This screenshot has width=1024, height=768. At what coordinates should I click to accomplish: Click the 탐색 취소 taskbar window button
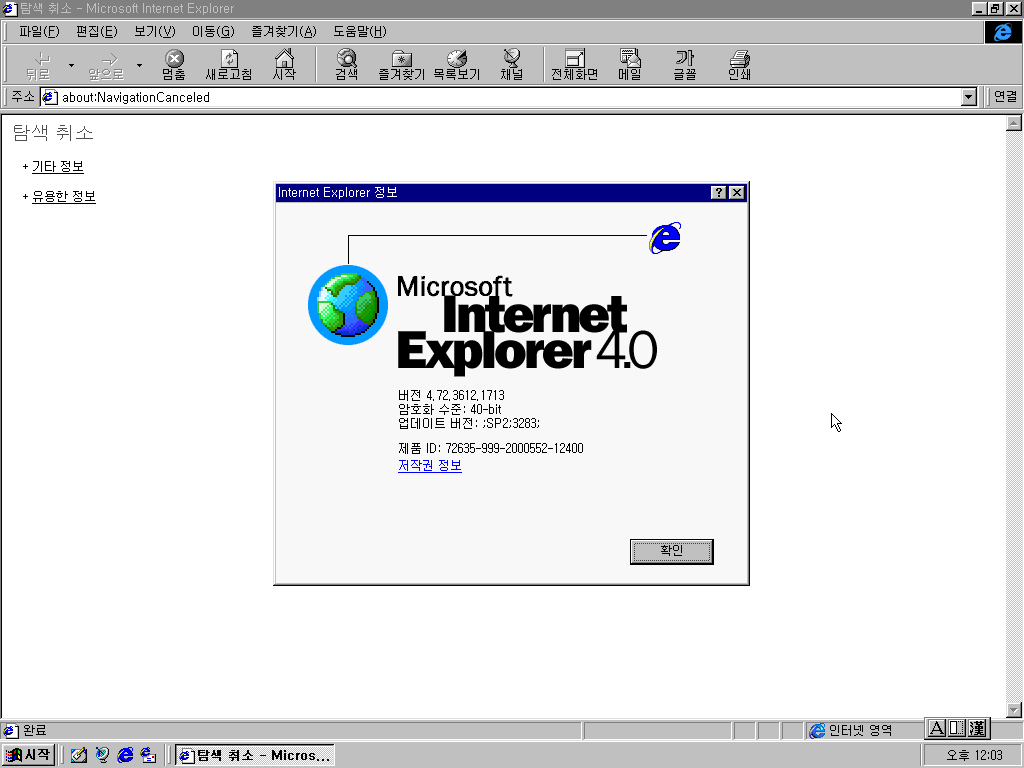tap(255, 755)
